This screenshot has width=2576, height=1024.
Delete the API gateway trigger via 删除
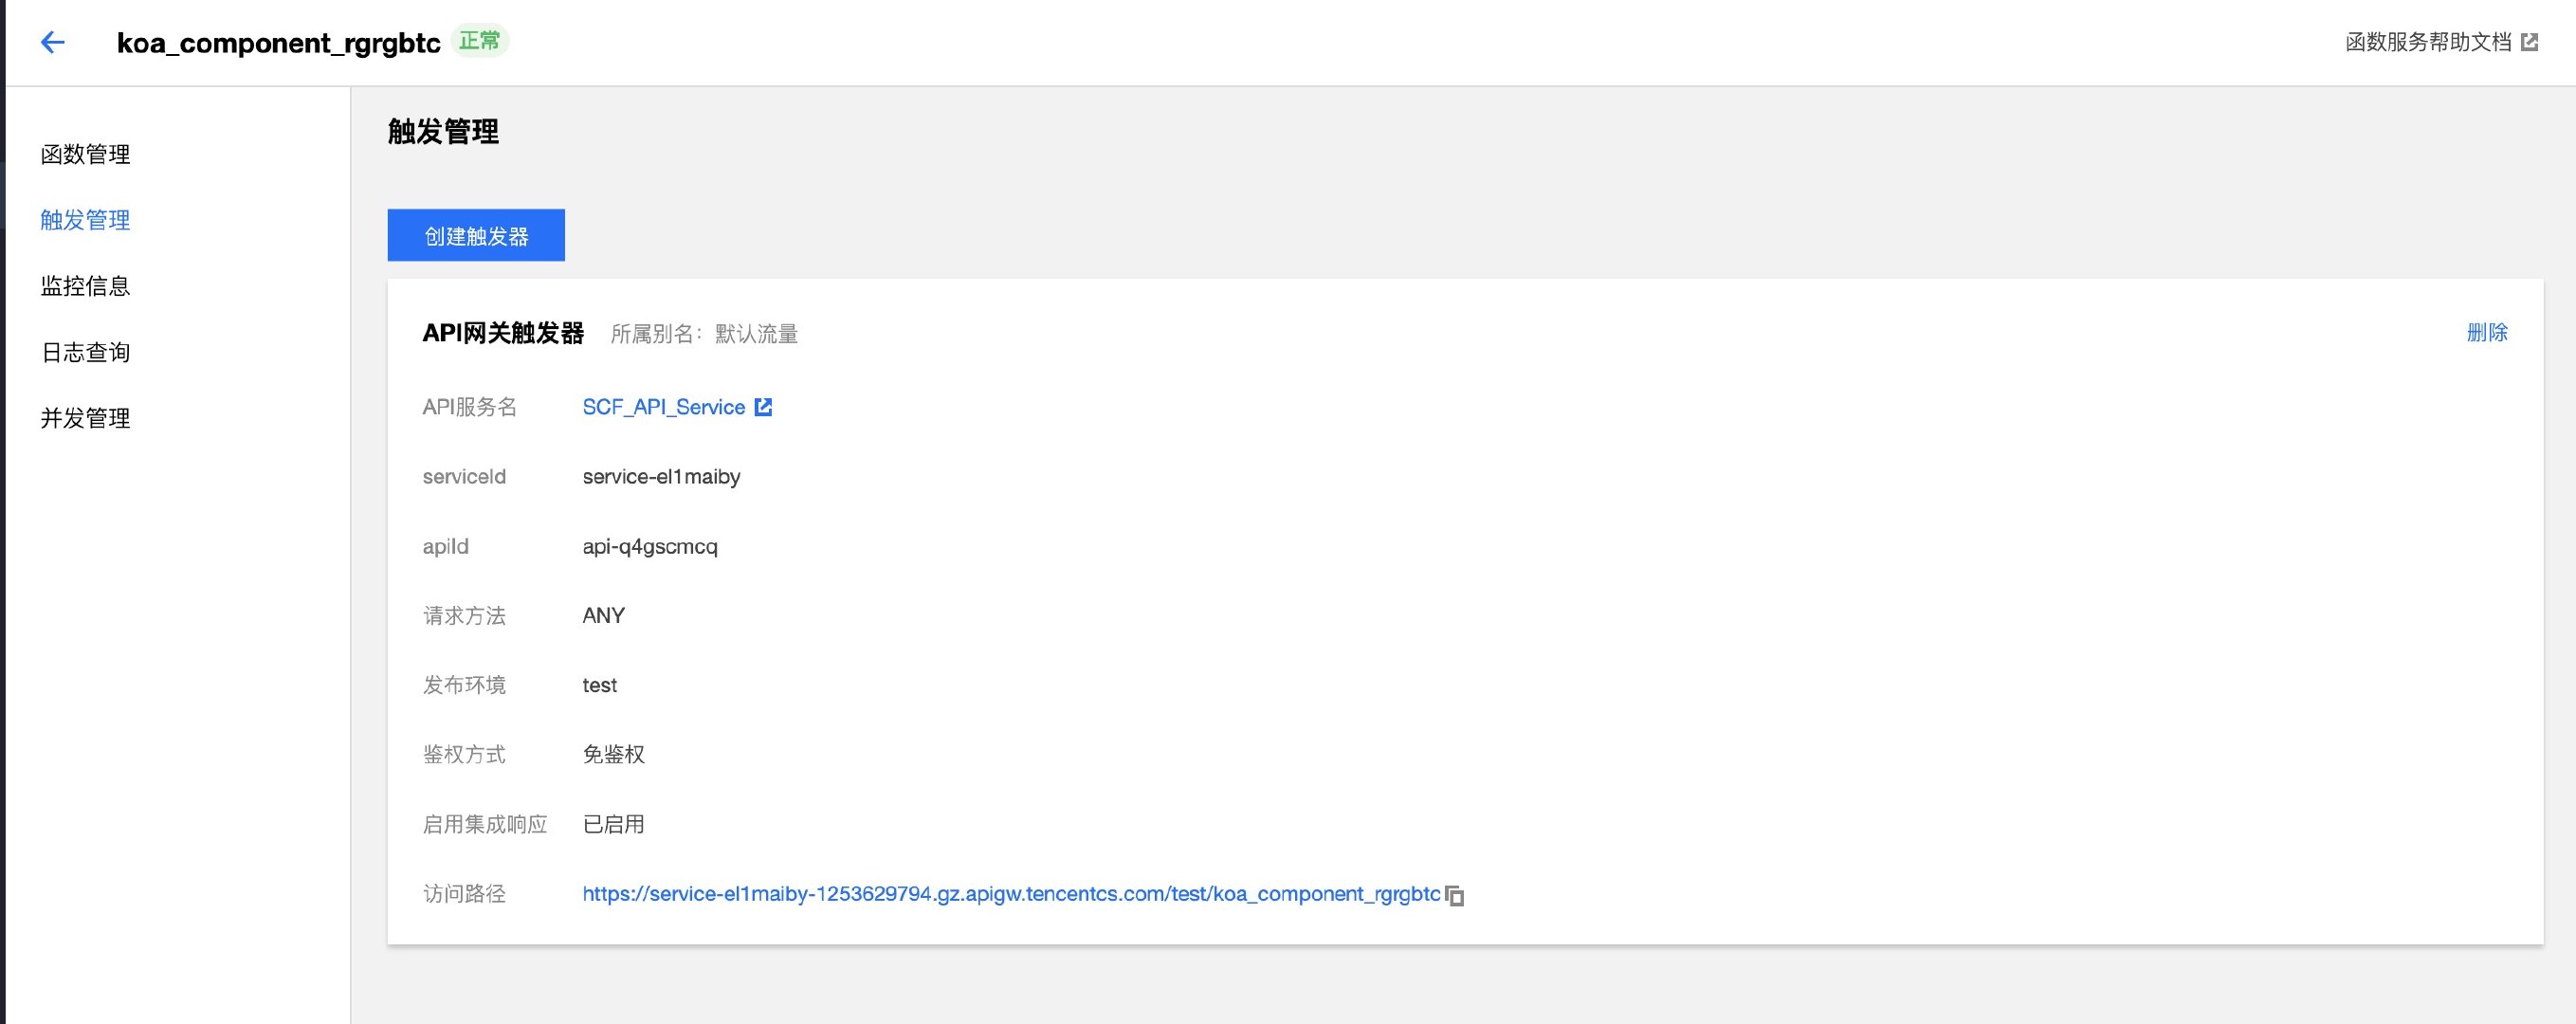point(2487,333)
